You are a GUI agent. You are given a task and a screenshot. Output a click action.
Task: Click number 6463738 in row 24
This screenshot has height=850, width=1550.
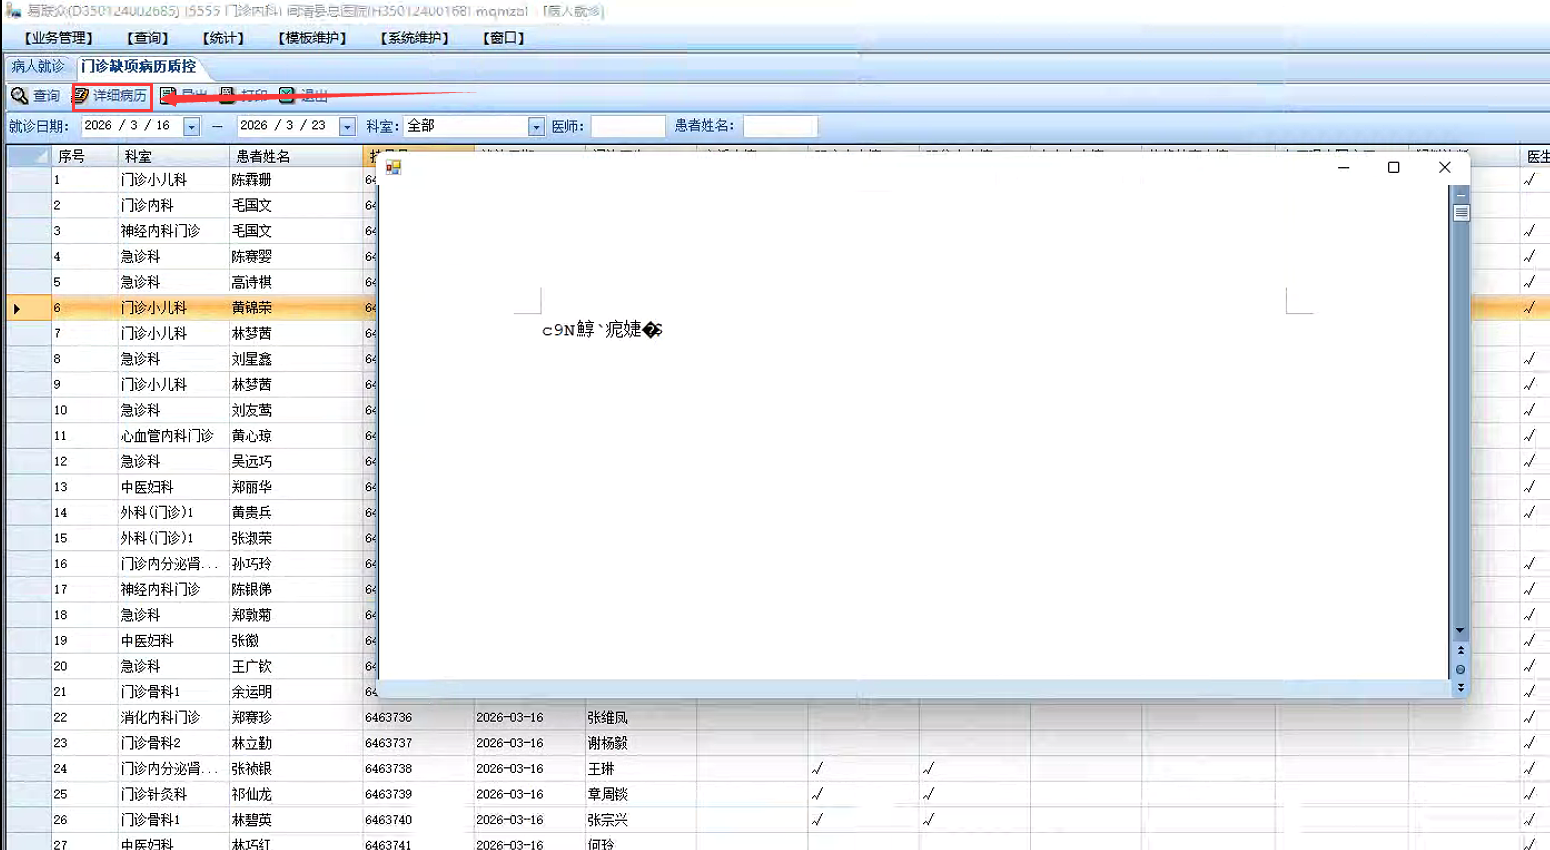click(x=389, y=769)
